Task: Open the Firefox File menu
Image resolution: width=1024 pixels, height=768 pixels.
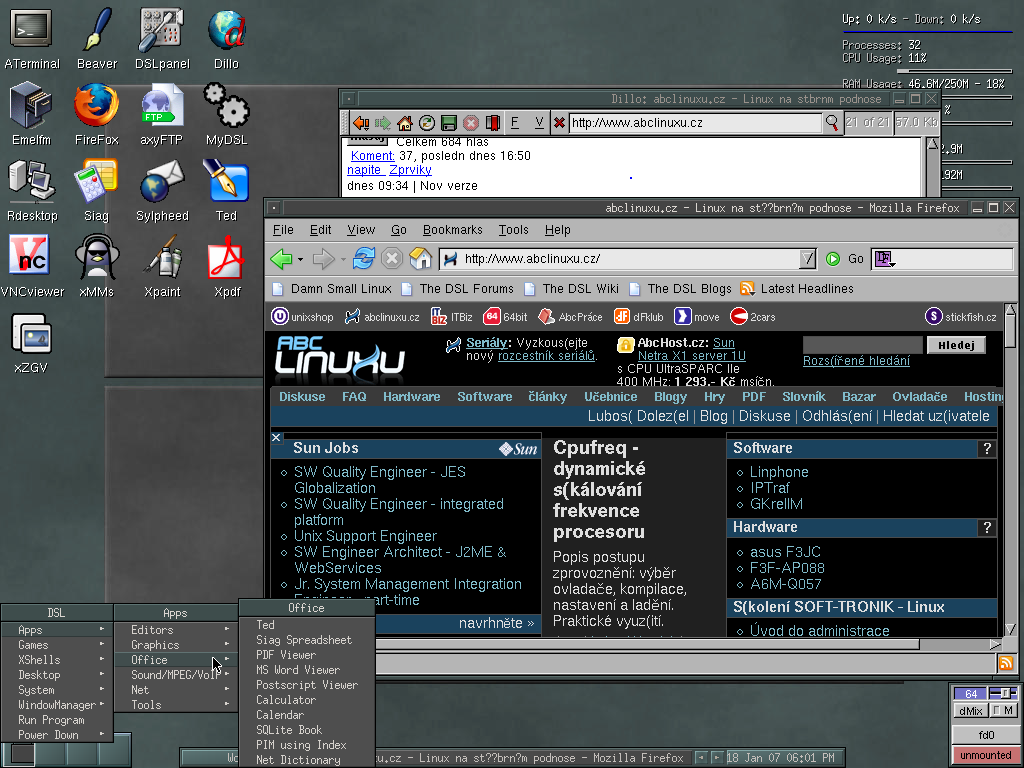Action: point(283,230)
